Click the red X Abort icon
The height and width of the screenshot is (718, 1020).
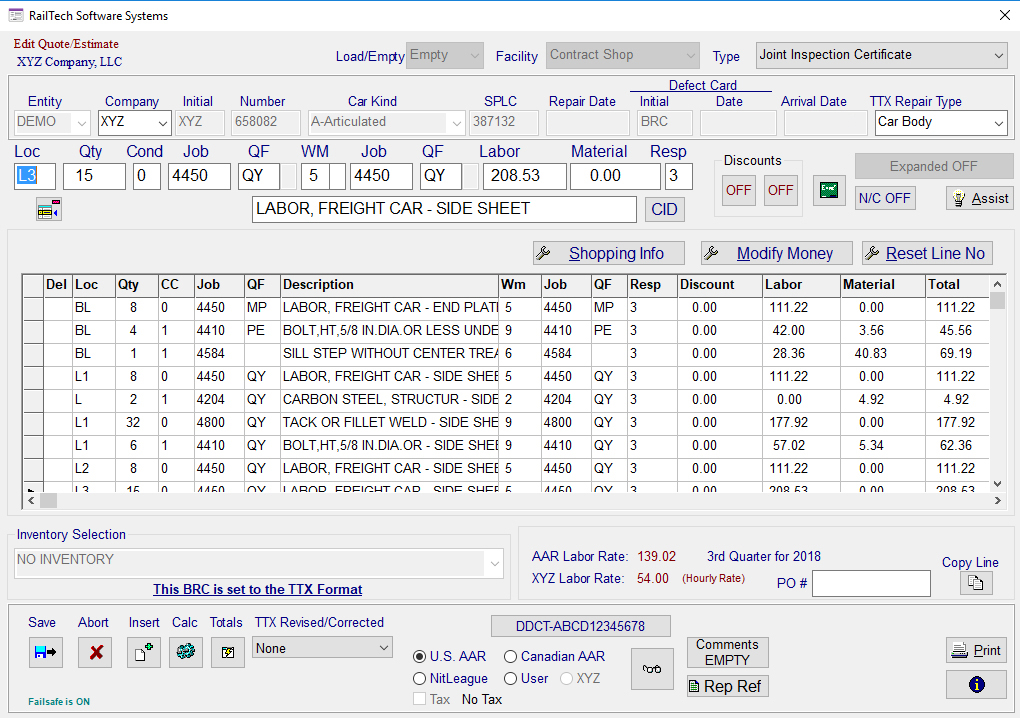tap(95, 652)
